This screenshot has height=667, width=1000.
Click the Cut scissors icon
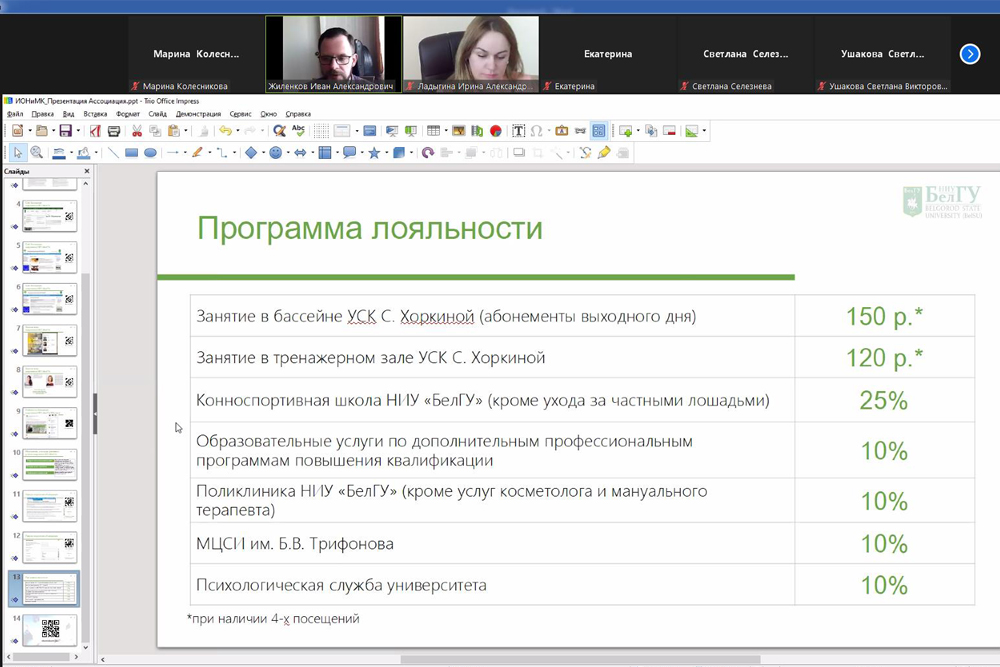pyautogui.click(x=137, y=131)
